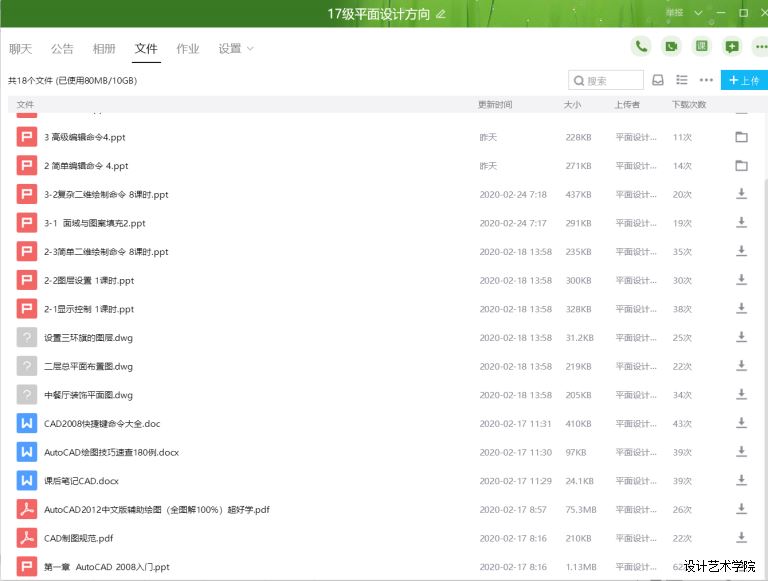Open folder for 3 高级编辑命令4.ppt
This screenshot has width=768, height=581.
pyautogui.click(x=741, y=137)
